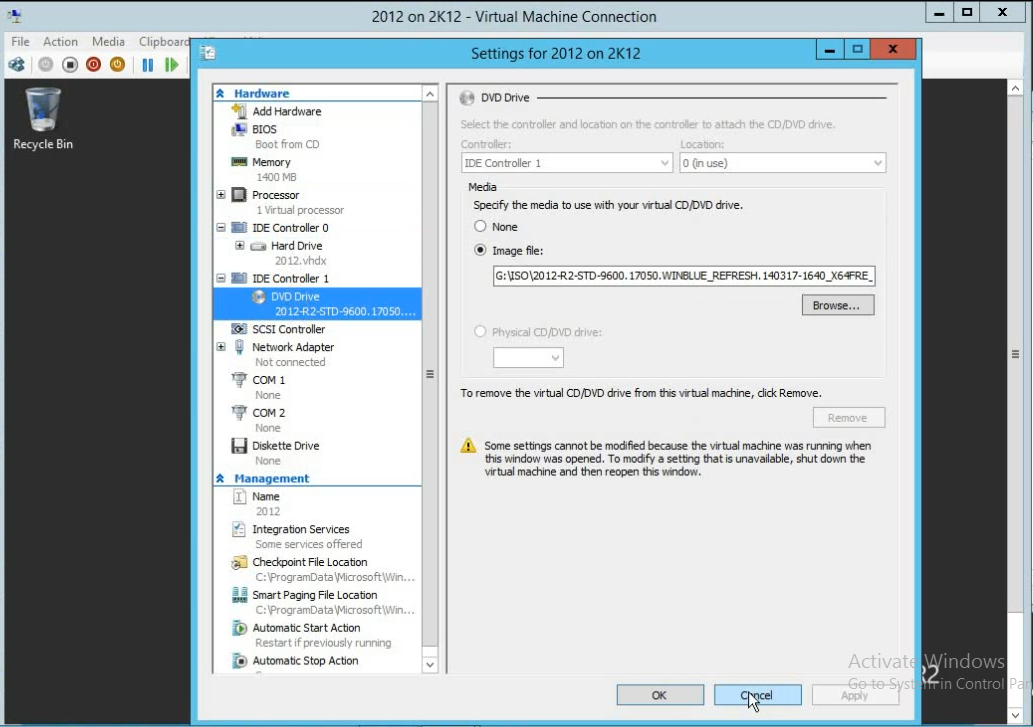Select the None media radio button
1033x727 pixels.
[x=480, y=227]
